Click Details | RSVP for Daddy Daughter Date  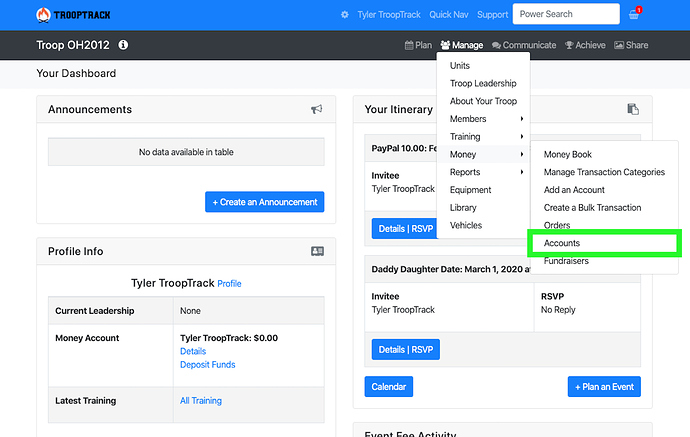pyautogui.click(x=405, y=349)
